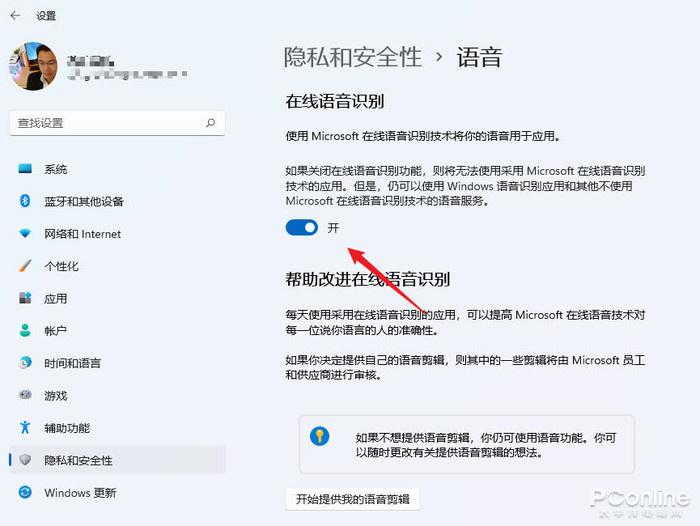Select the shield icon for 隐私和安全性

click(x=25, y=459)
